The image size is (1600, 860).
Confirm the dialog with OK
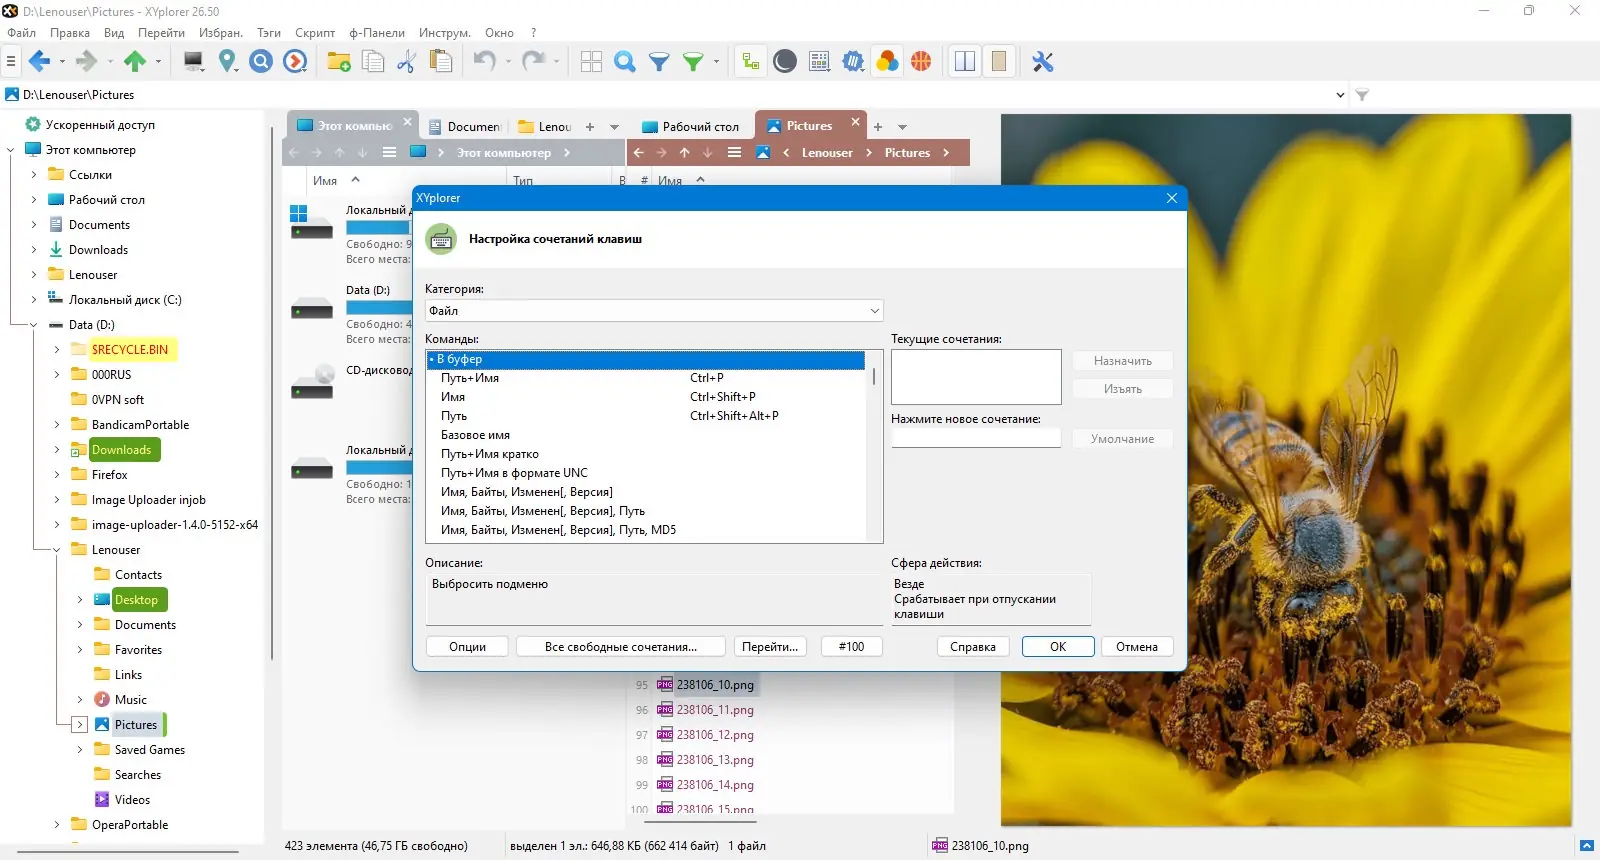pyautogui.click(x=1058, y=647)
